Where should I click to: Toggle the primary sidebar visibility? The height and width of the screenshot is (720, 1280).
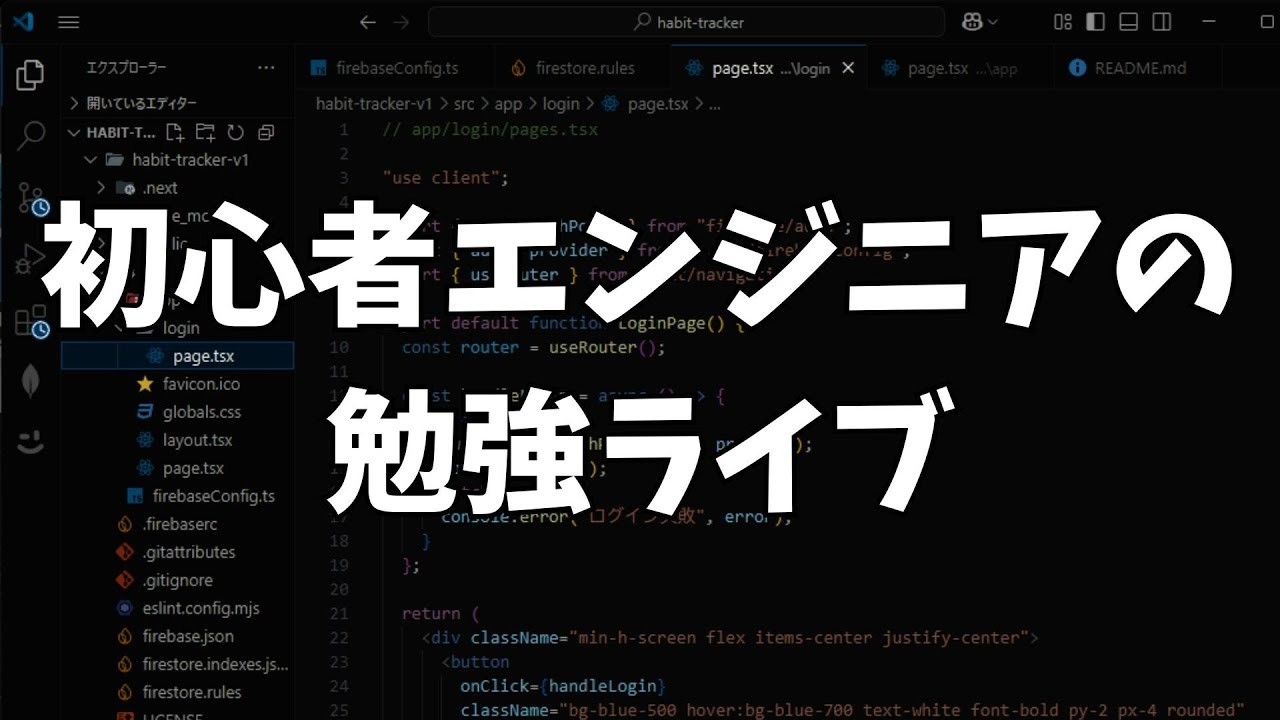tap(1095, 21)
